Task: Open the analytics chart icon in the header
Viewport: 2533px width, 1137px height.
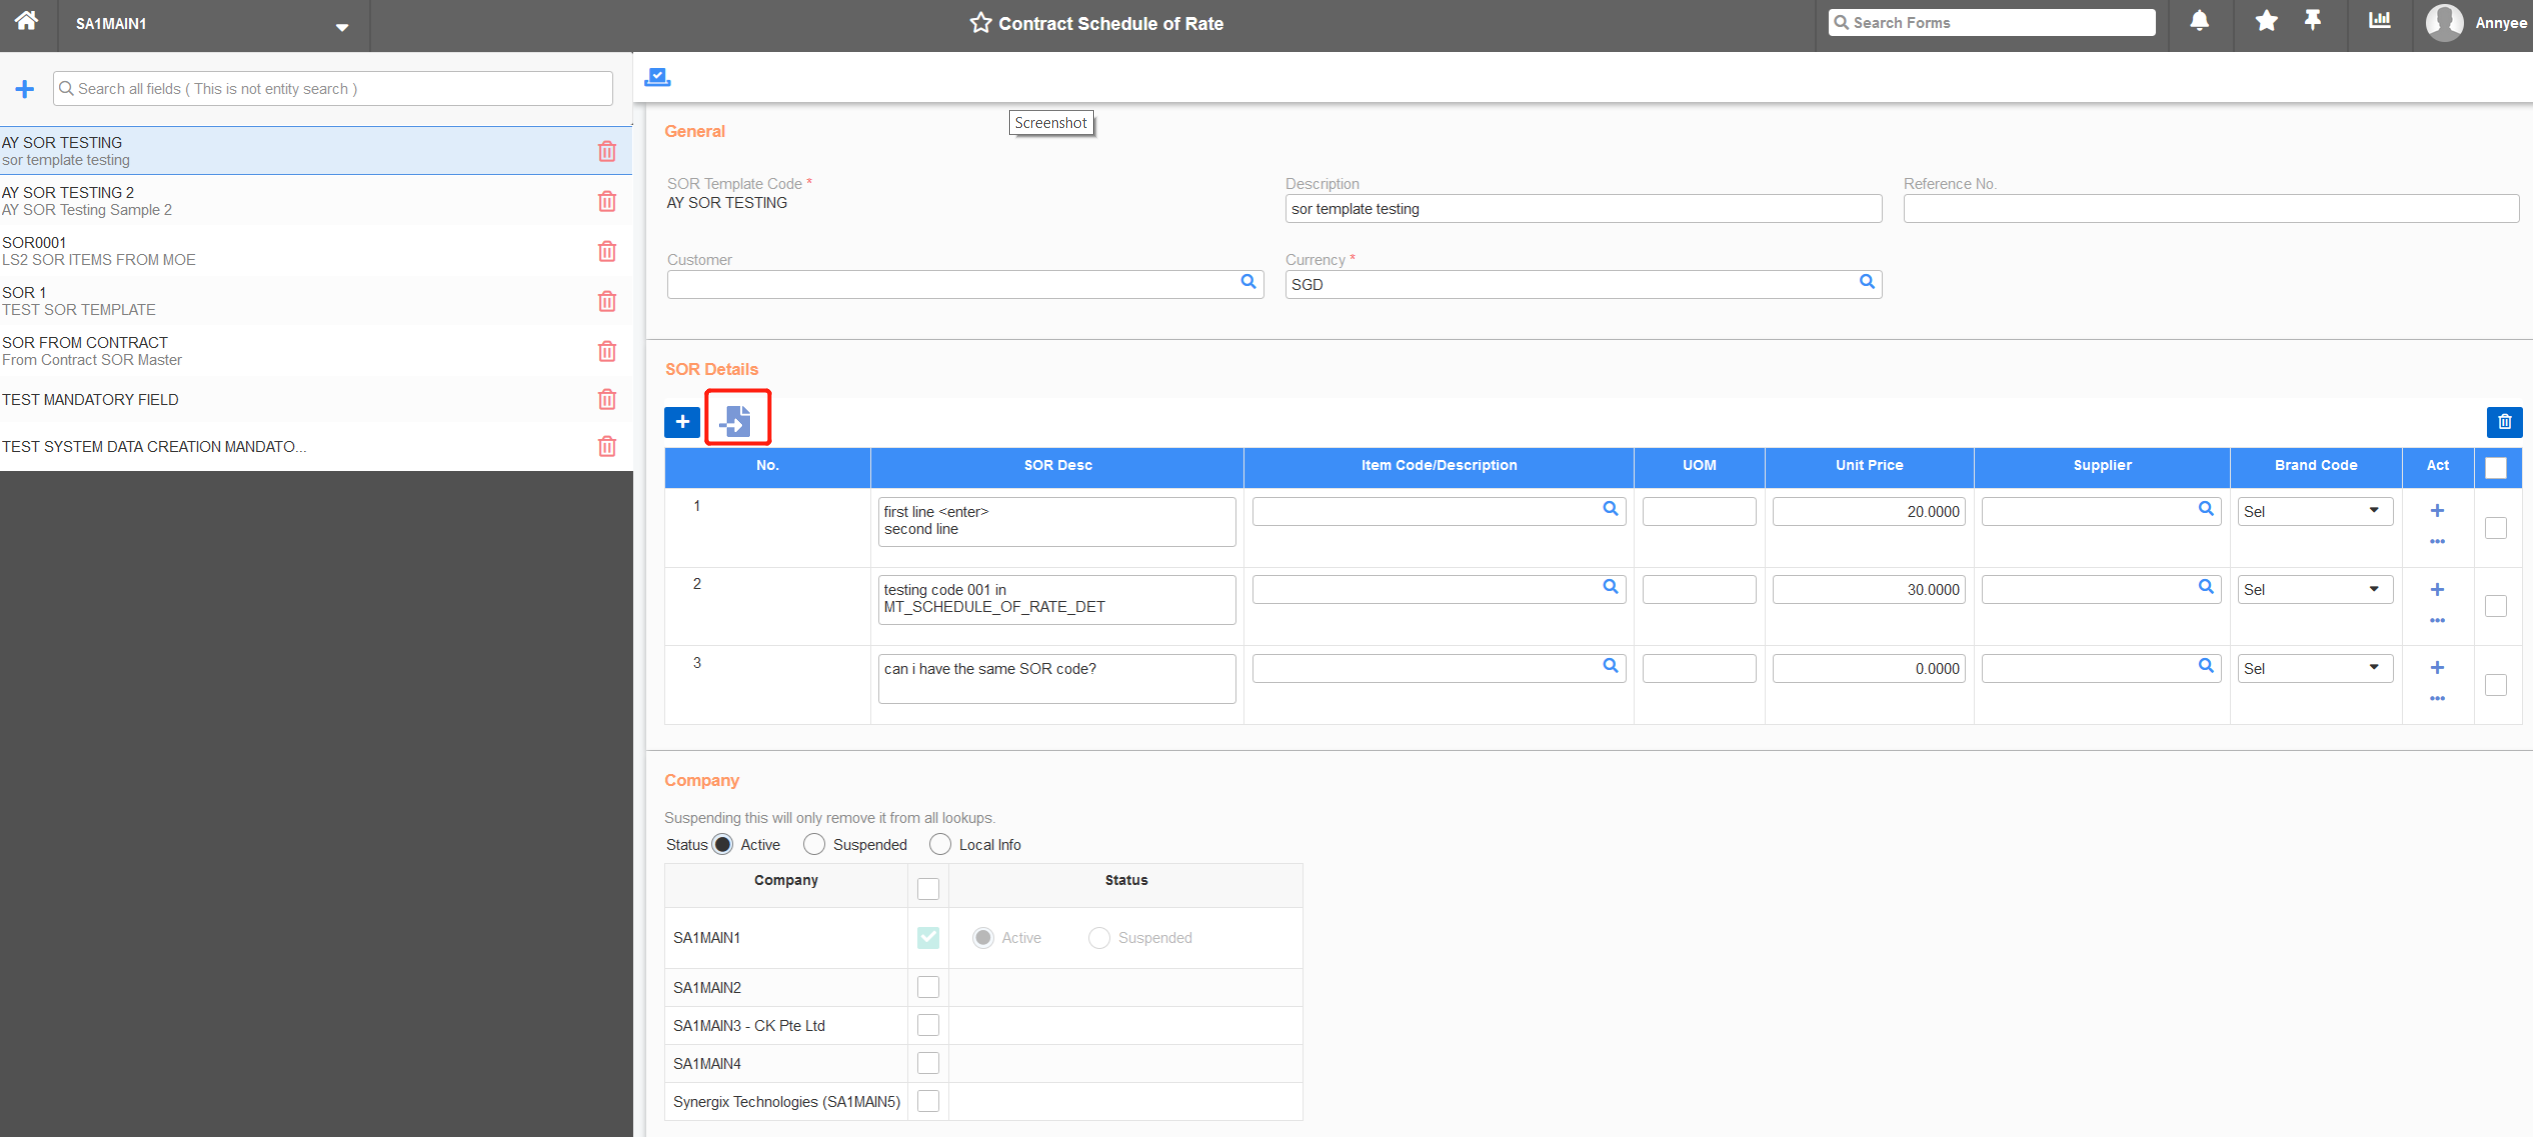Action: (2380, 21)
